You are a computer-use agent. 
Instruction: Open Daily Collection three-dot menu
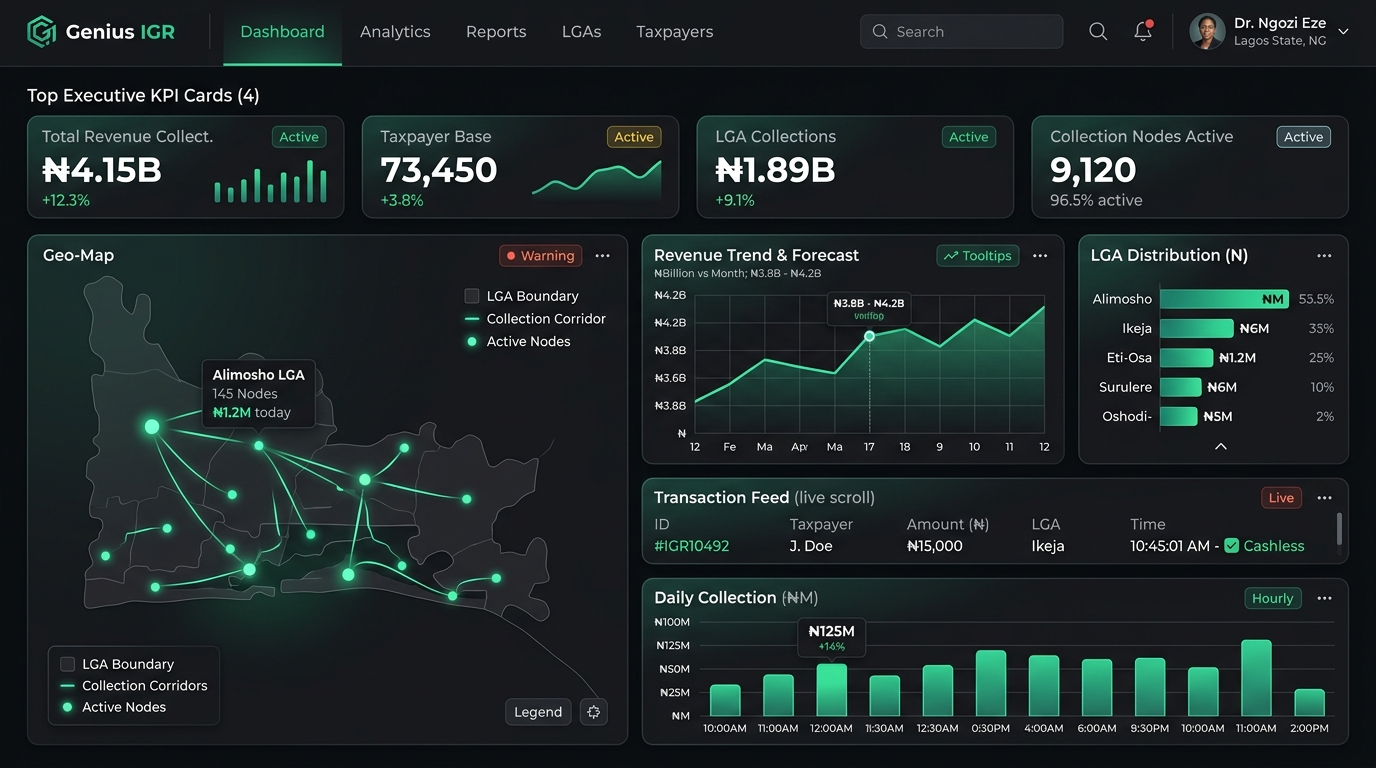pos(1324,598)
